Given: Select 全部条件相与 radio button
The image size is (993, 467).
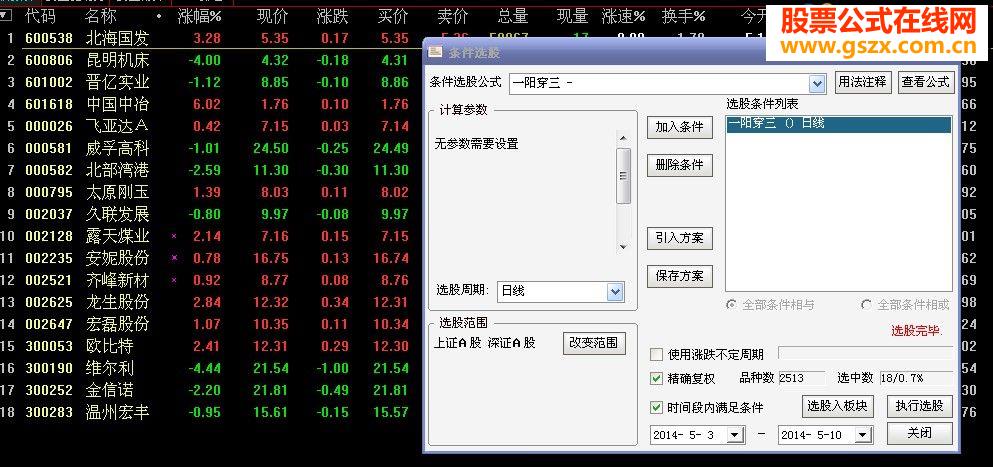Looking at the screenshot, I should coord(731,305).
